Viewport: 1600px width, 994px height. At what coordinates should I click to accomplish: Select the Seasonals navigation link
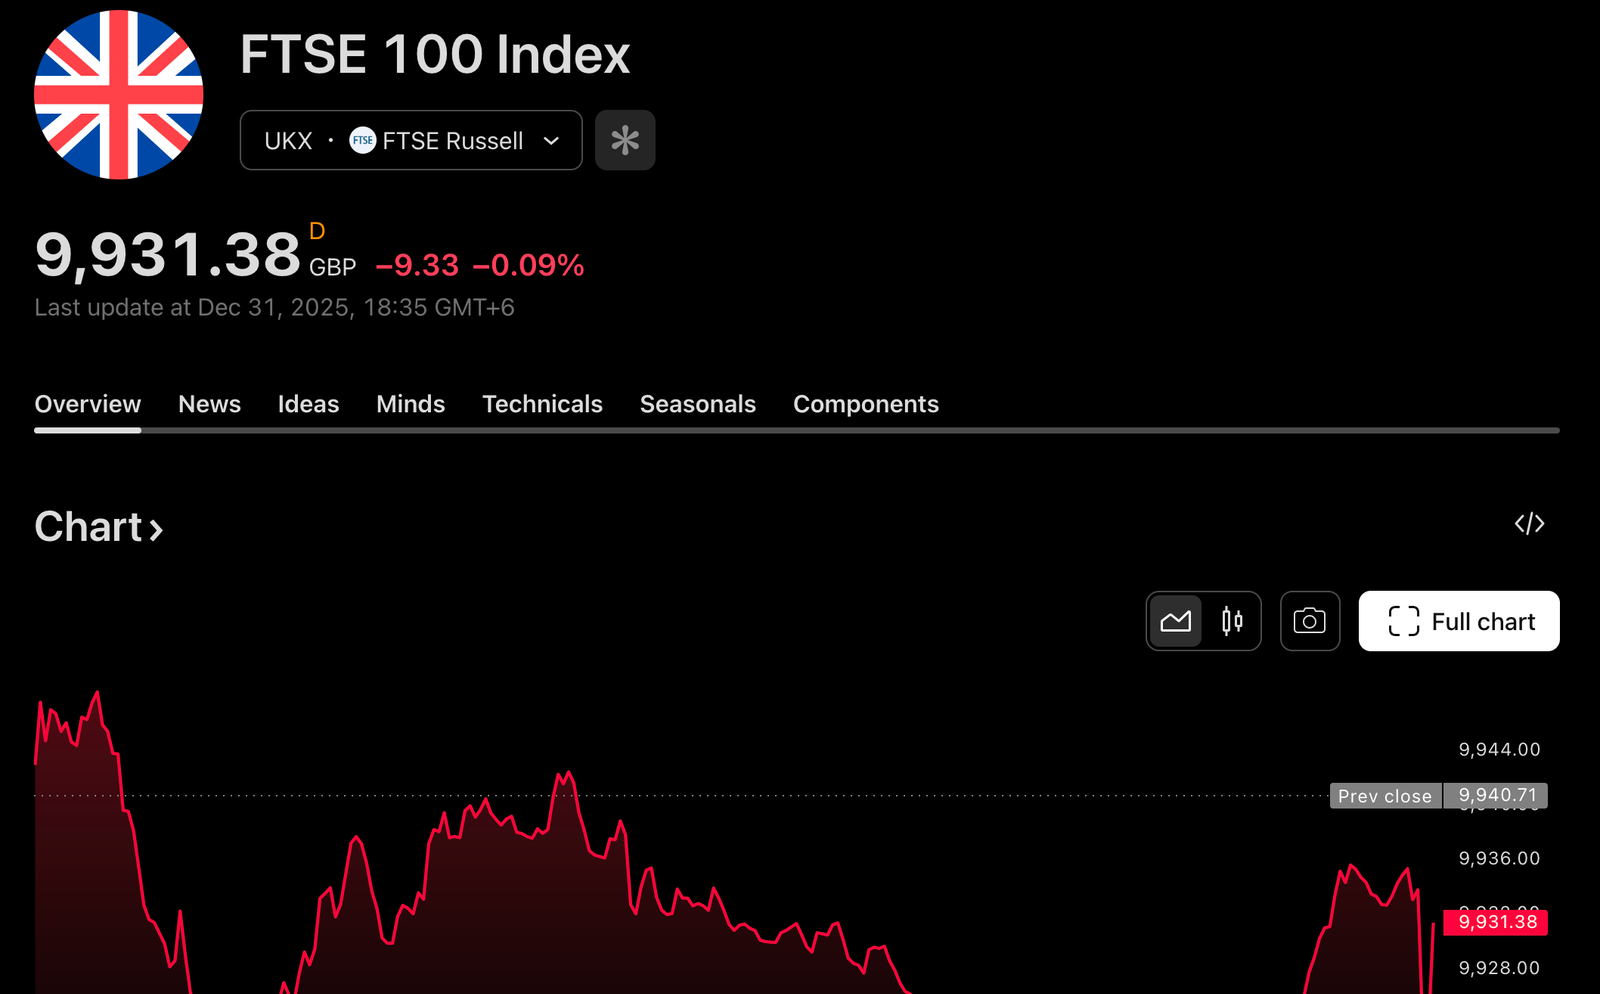pyautogui.click(x=697, y=404)
